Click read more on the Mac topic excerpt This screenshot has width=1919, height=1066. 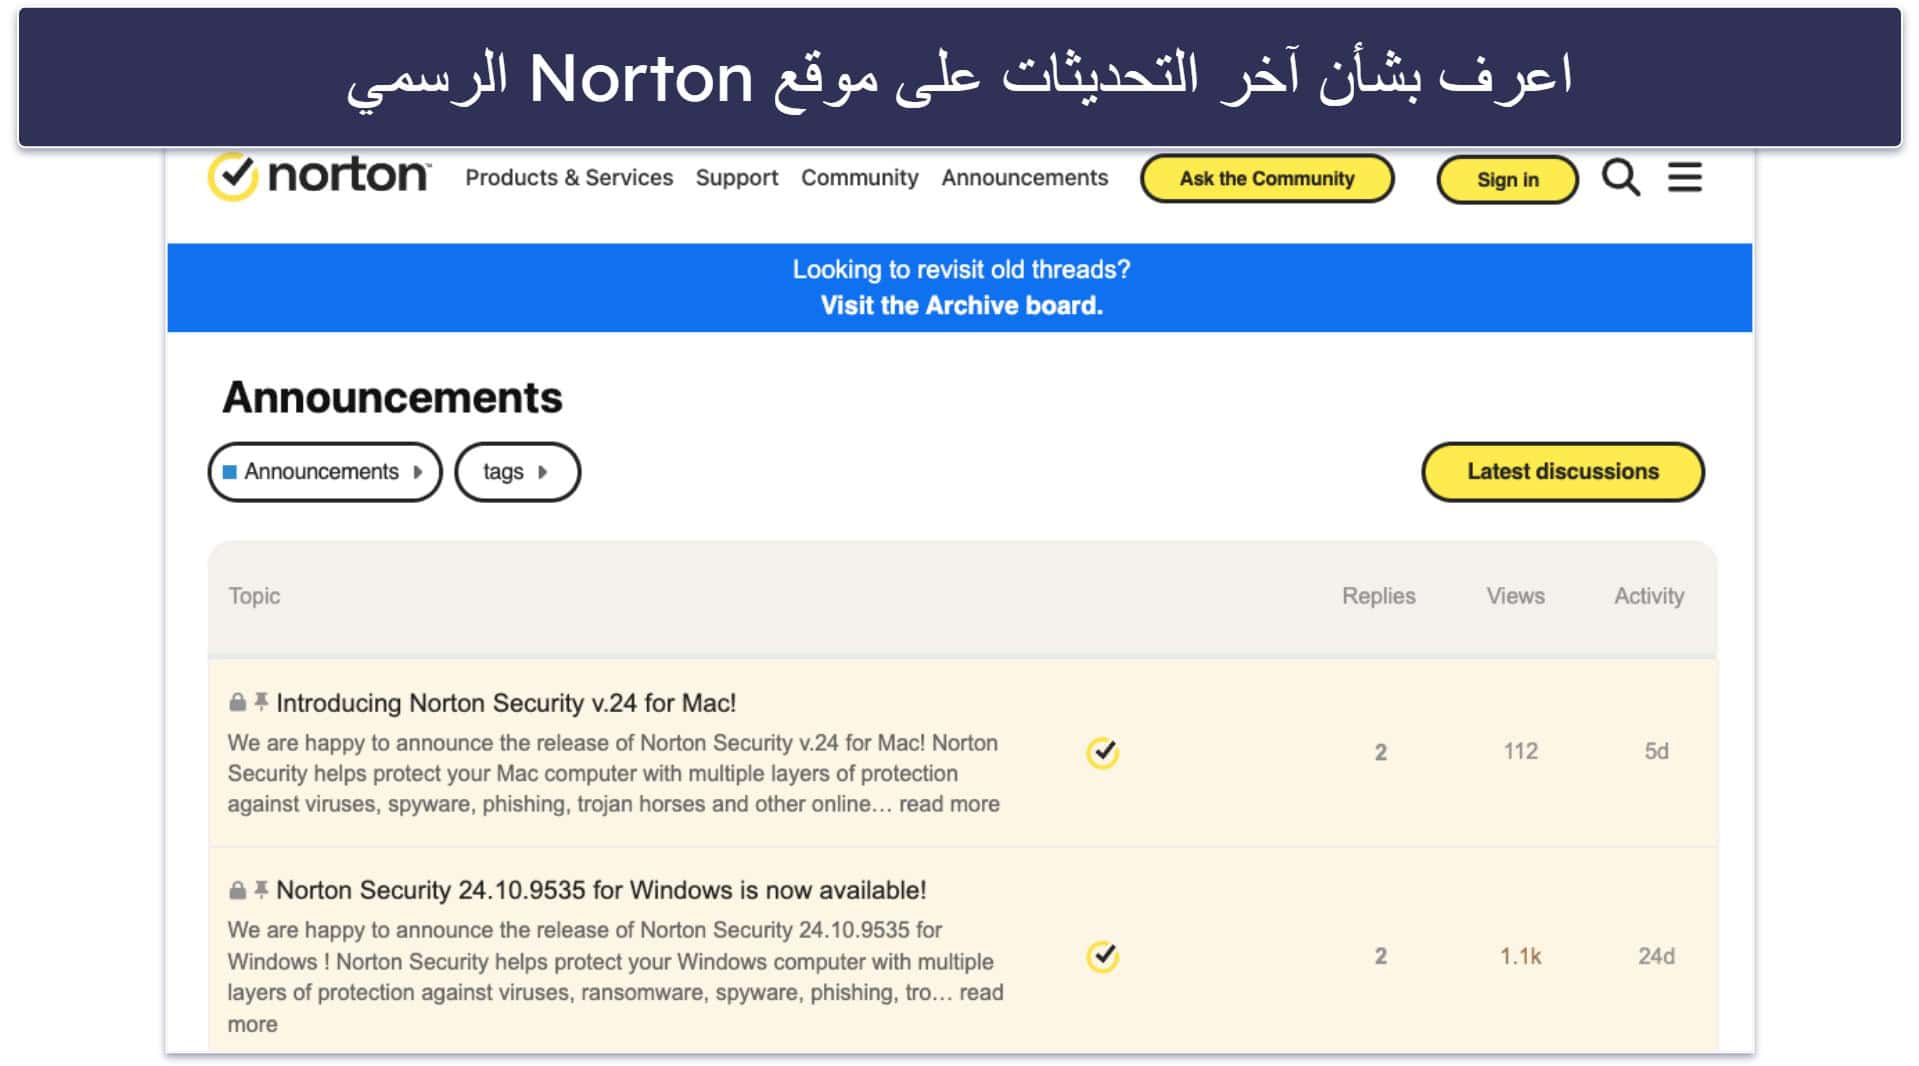click(x=949, y=804)
